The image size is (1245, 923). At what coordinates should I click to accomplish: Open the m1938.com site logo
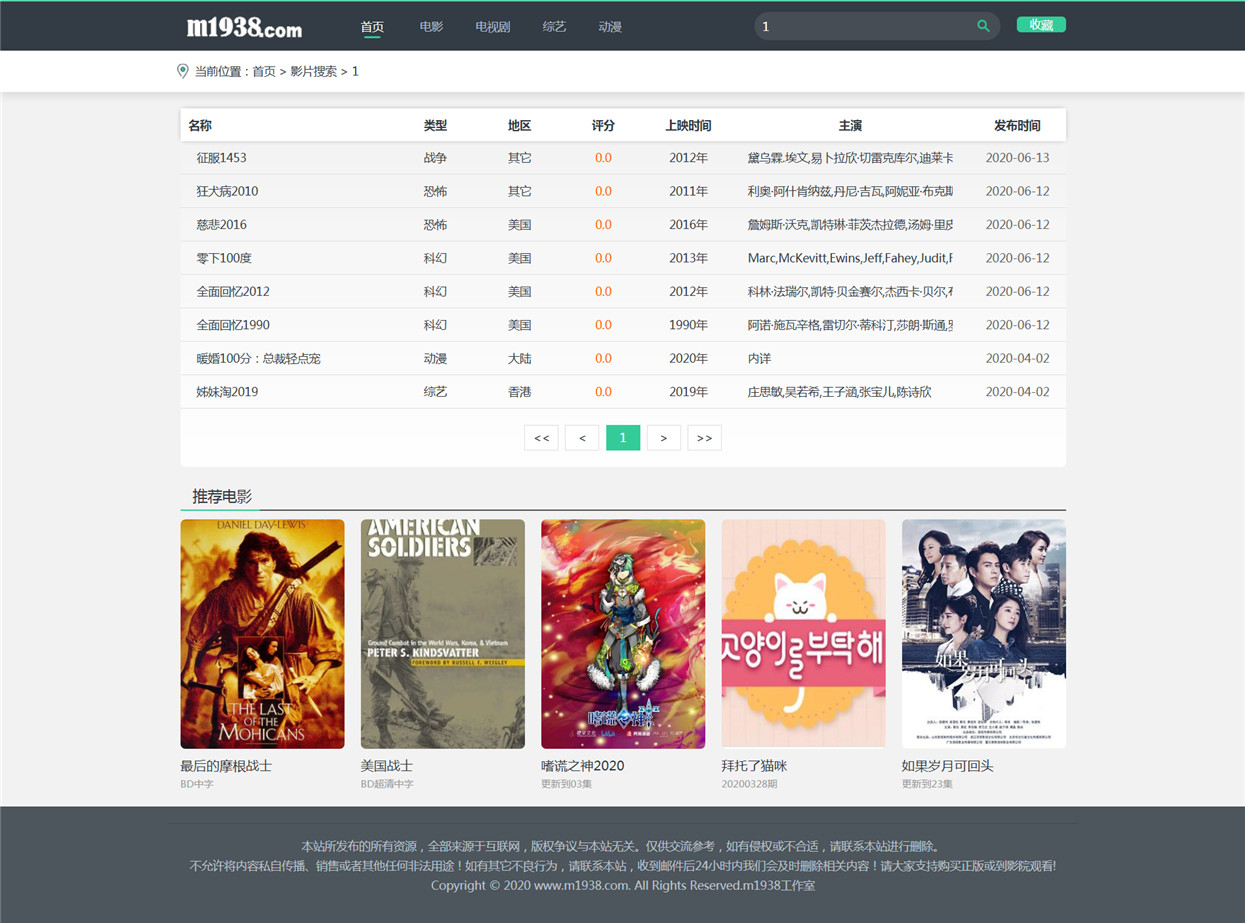coord(244,27)
